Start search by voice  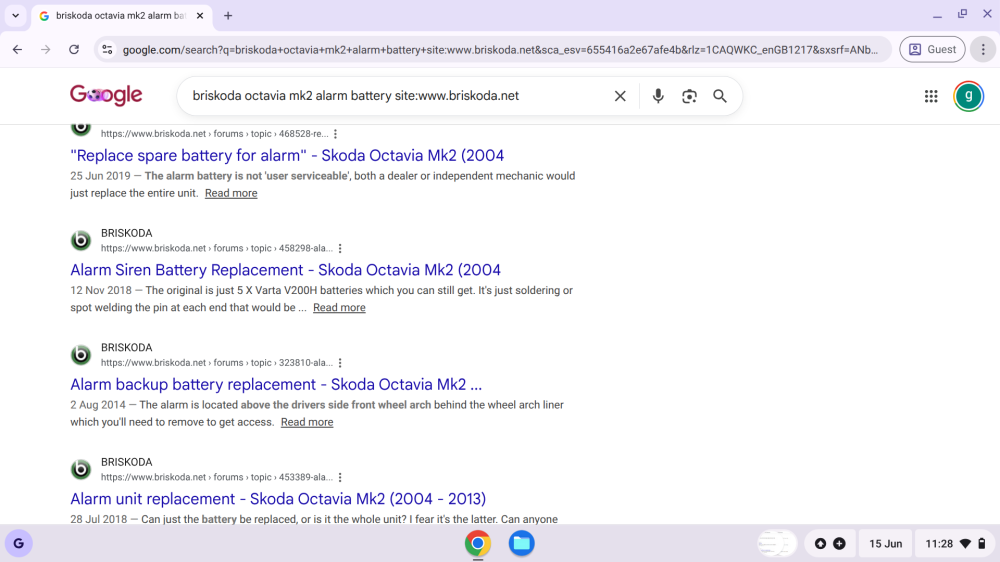(x=658, y=96)
